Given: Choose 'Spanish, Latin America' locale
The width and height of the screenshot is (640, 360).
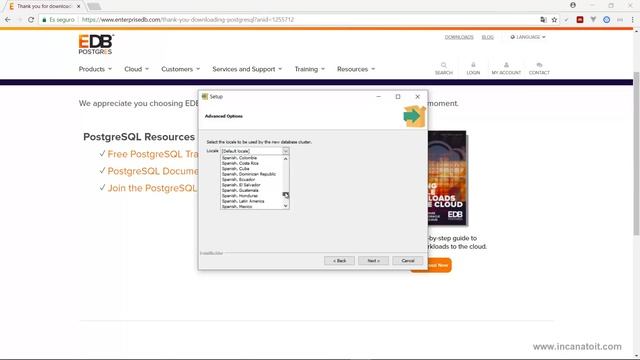Looking at the screenshot, I should coord(251,201).
